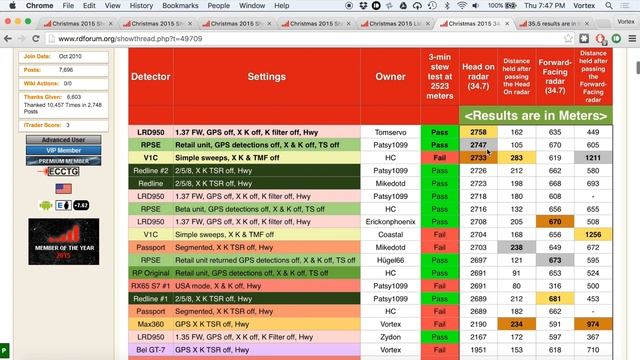Open Bluetooth status in the menu bar
This screenshot has width=640, height=360.
click(447, 6)
